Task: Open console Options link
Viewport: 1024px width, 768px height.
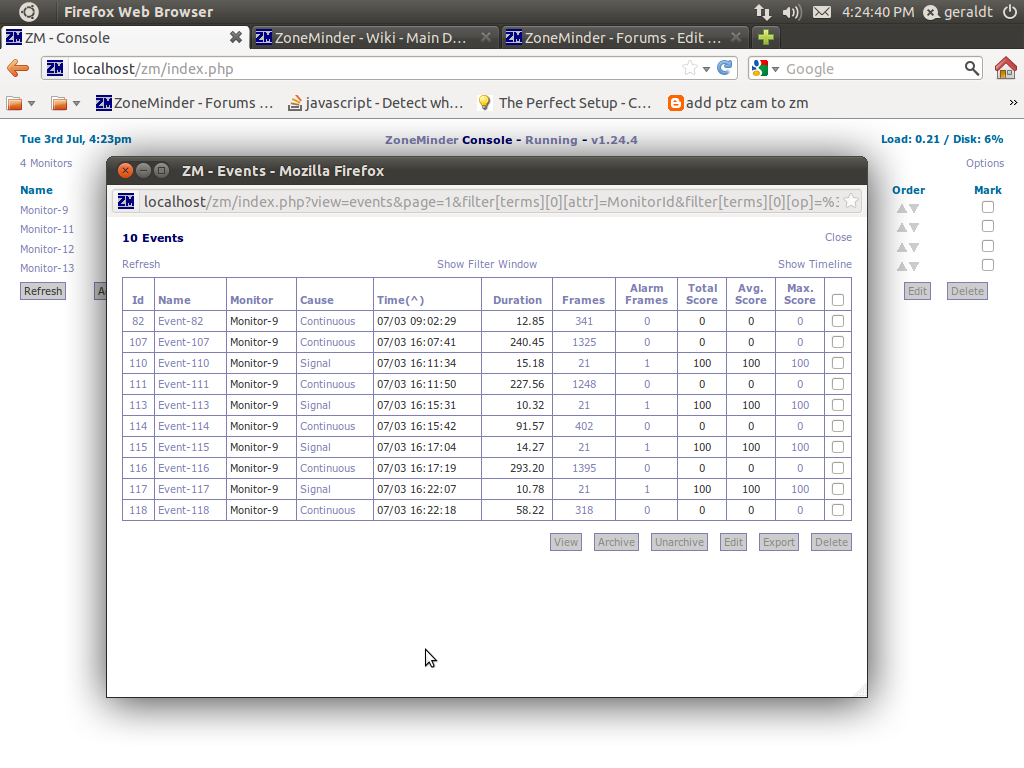Action: point(985,163)
